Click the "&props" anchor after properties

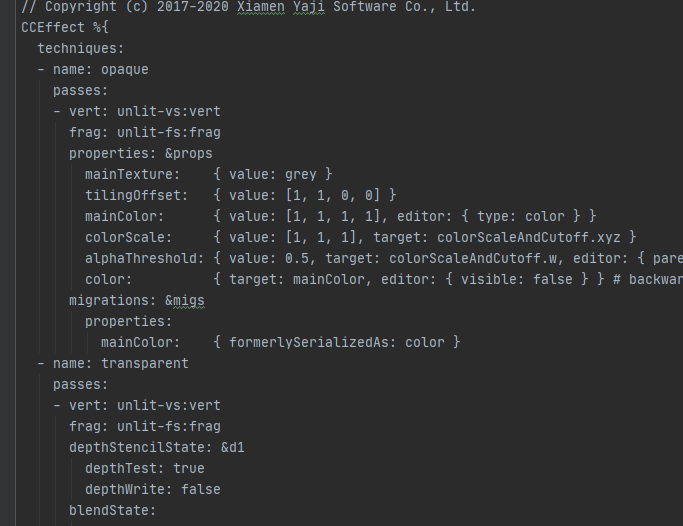(x=188, y=153)
